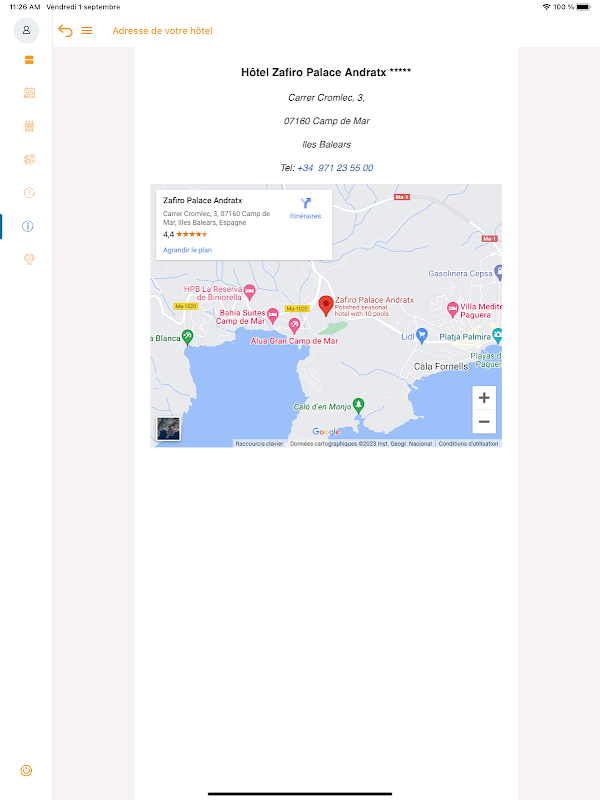Open the hamburger menu
The height and width of the screenshot is (800, 600).
click(x=87, y=31)
